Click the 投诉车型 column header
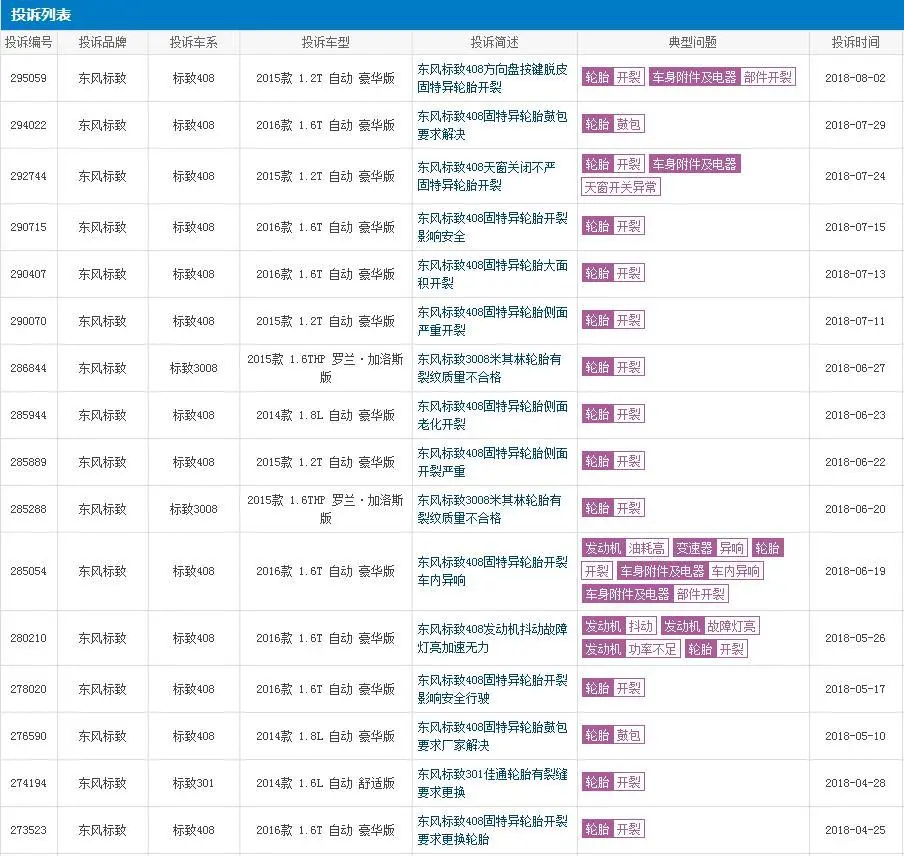Screen dimensions: 904x856 tap(326, 42)
